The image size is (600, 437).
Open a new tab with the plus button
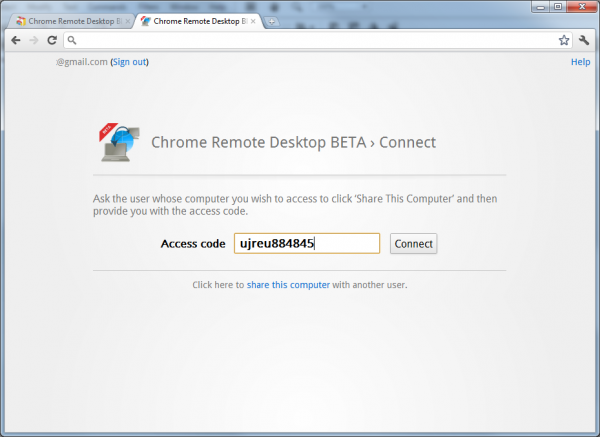pos(271,22)
